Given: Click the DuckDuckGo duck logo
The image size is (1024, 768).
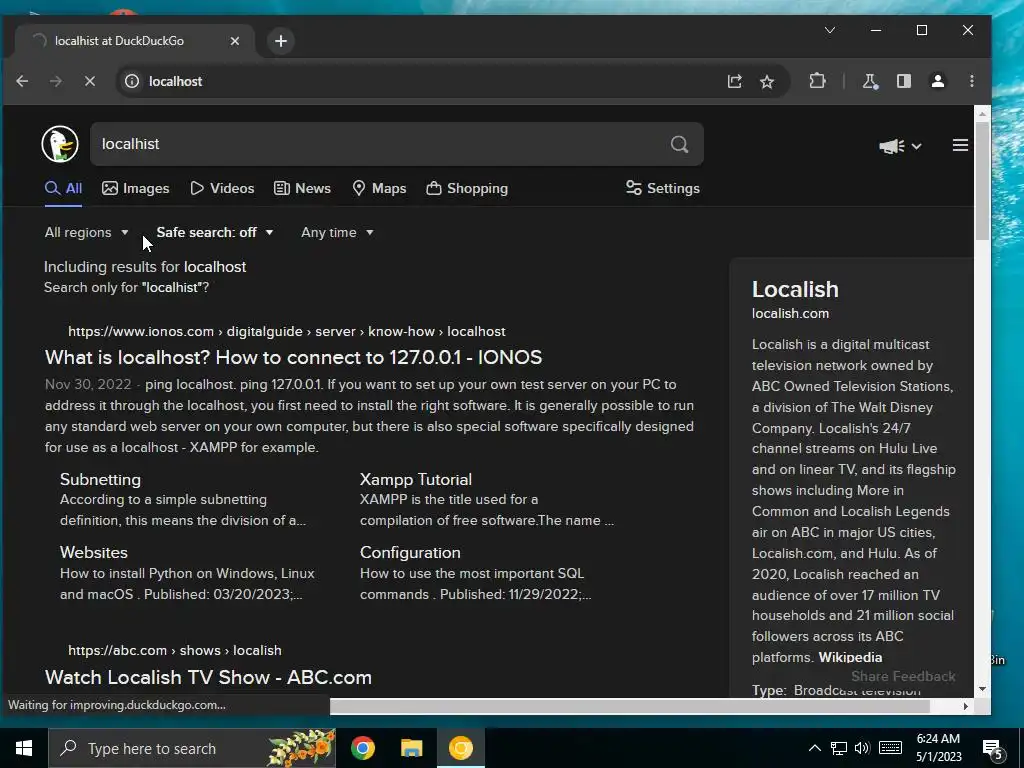Looking at the screenshot, I should coord(60,144).
